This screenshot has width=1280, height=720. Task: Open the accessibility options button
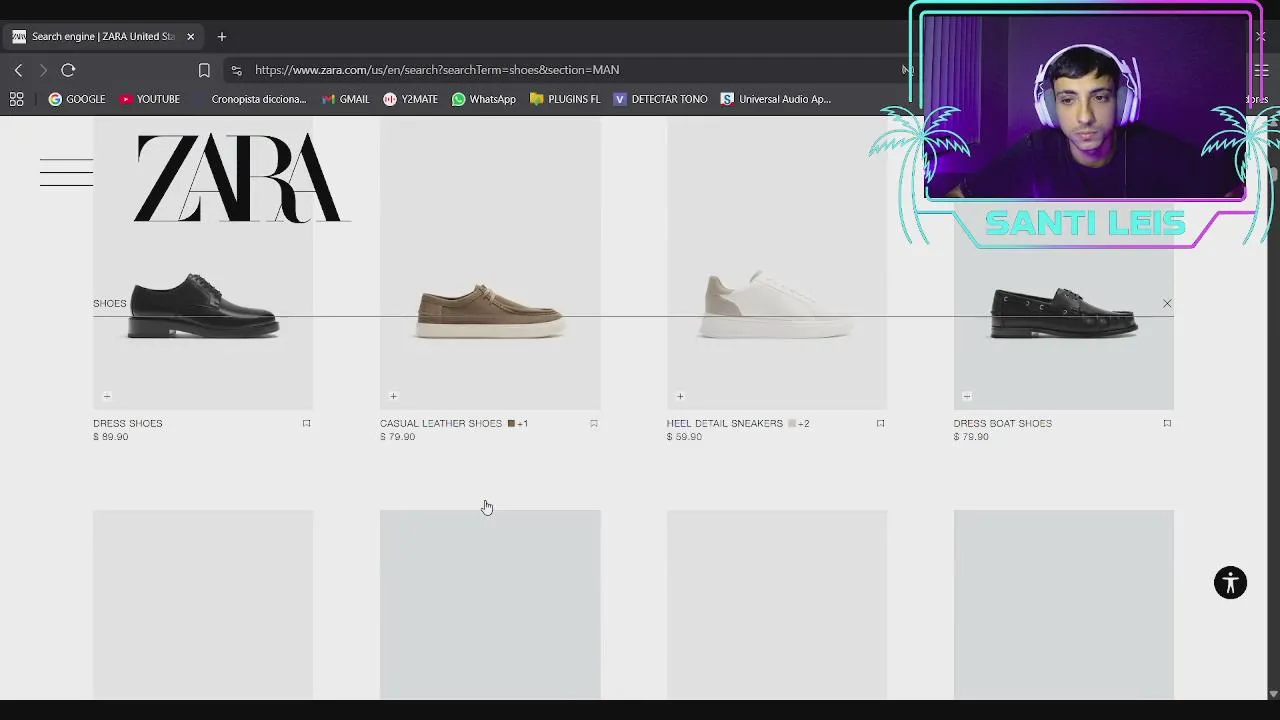[1230, 583]
